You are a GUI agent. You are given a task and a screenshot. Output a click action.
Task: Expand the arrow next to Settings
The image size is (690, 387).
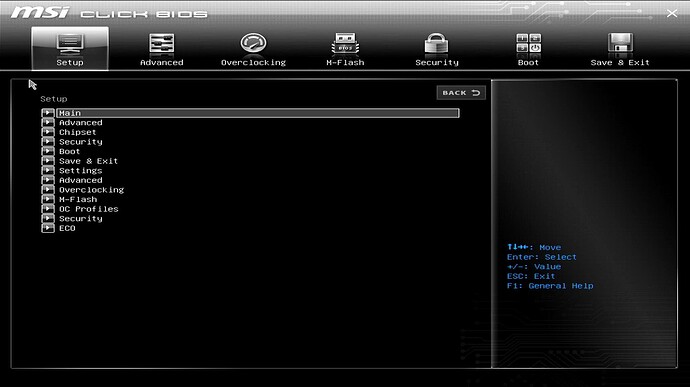tap(48, 171)
